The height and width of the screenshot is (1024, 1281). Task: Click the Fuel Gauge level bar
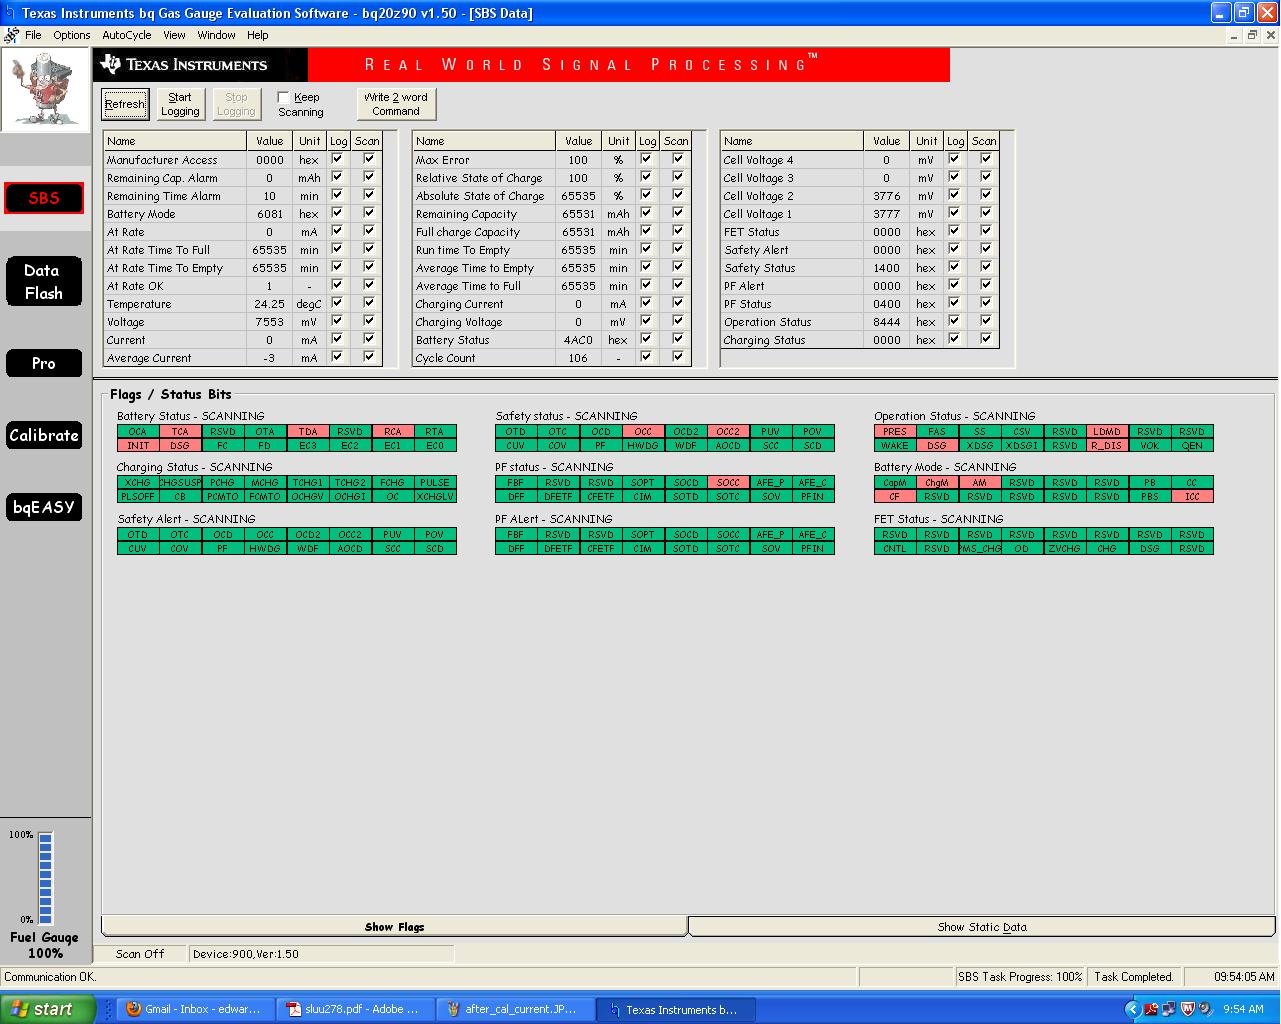tap(45, 878)
